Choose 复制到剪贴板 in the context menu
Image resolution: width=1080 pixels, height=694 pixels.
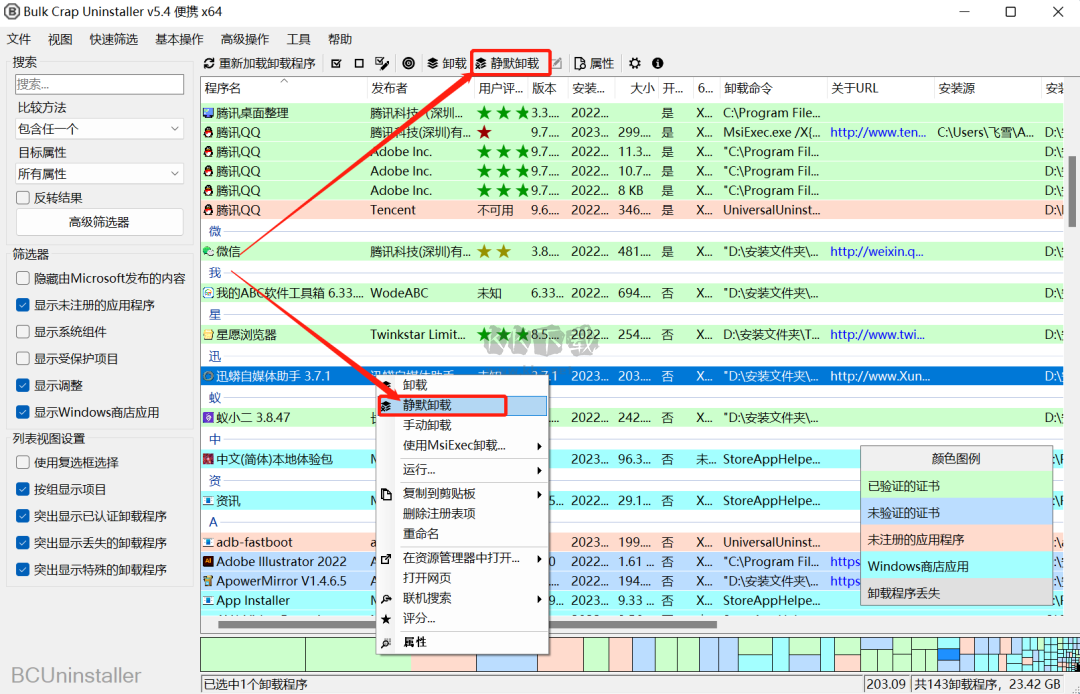tap(439, 494)
